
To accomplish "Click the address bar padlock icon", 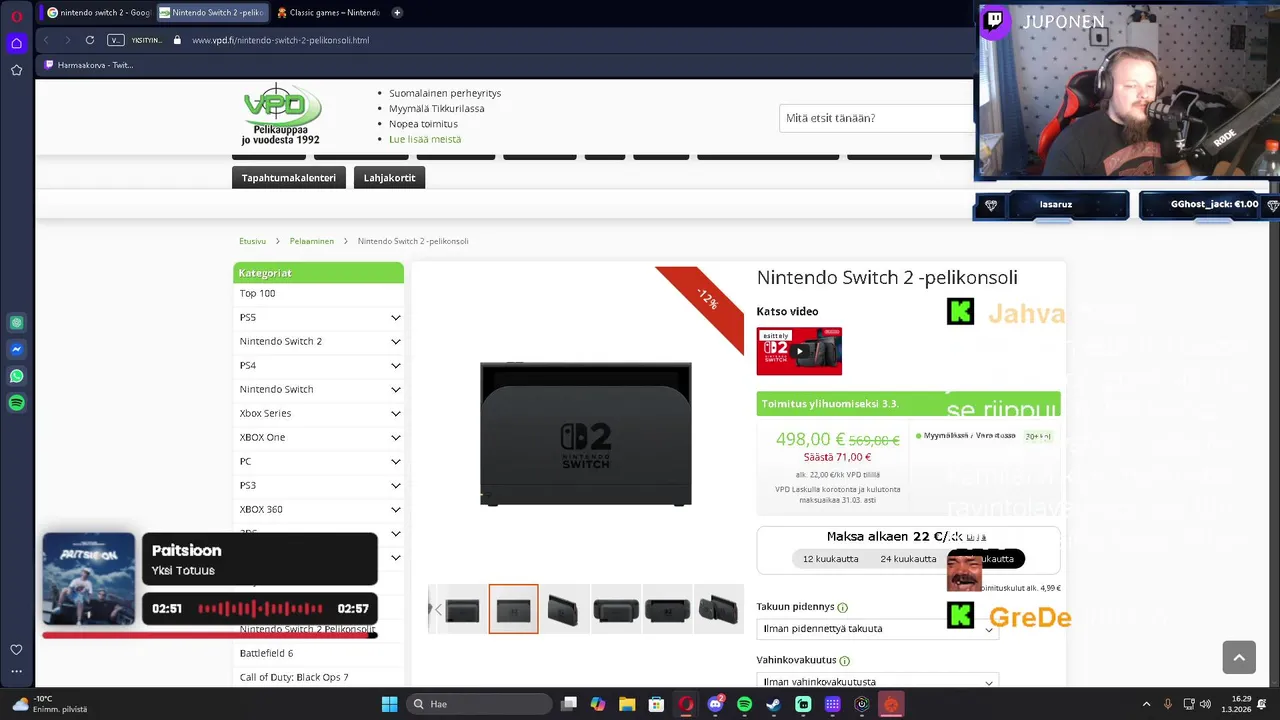I will tap(177, 40).
